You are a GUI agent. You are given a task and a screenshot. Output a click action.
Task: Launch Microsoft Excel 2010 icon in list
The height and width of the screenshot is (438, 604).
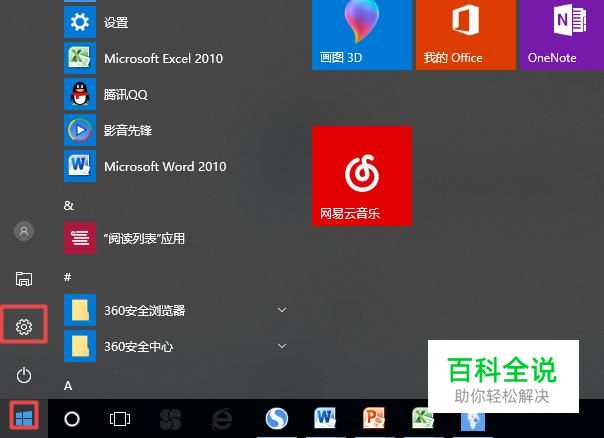tap(80, 58)
